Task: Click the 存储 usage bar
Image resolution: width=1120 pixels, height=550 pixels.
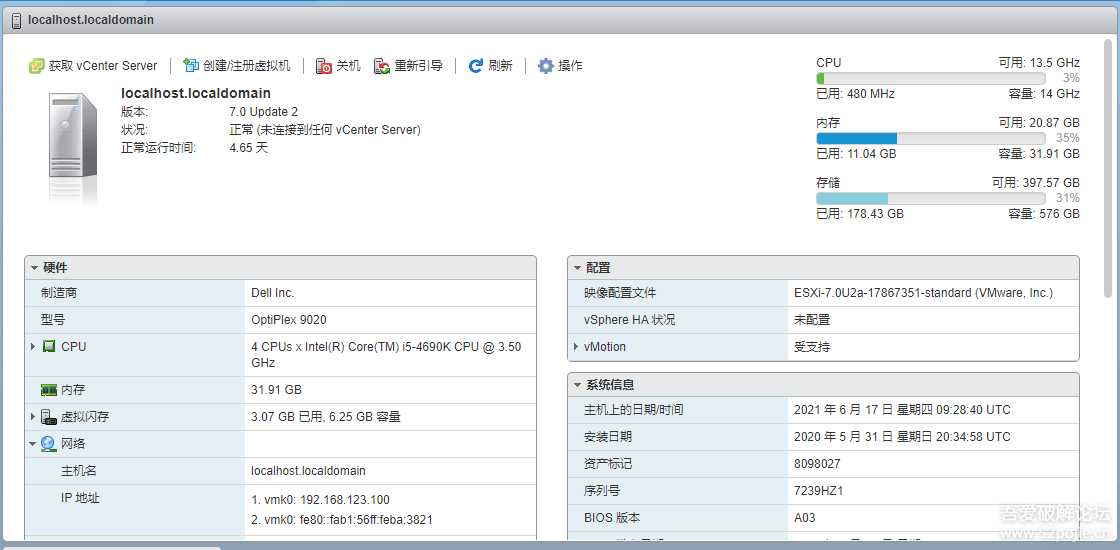Action: 930,198
